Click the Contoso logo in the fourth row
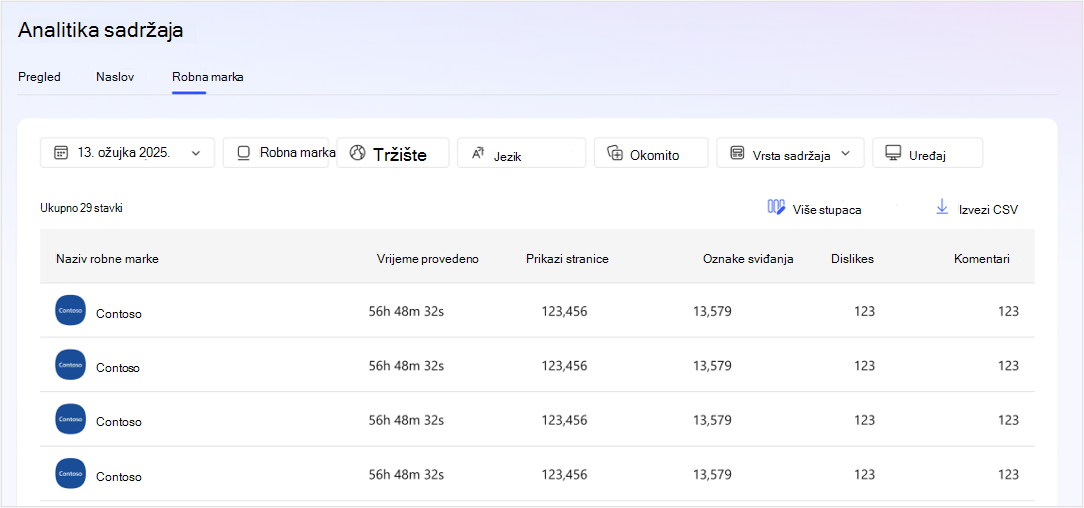 (71, 473)
